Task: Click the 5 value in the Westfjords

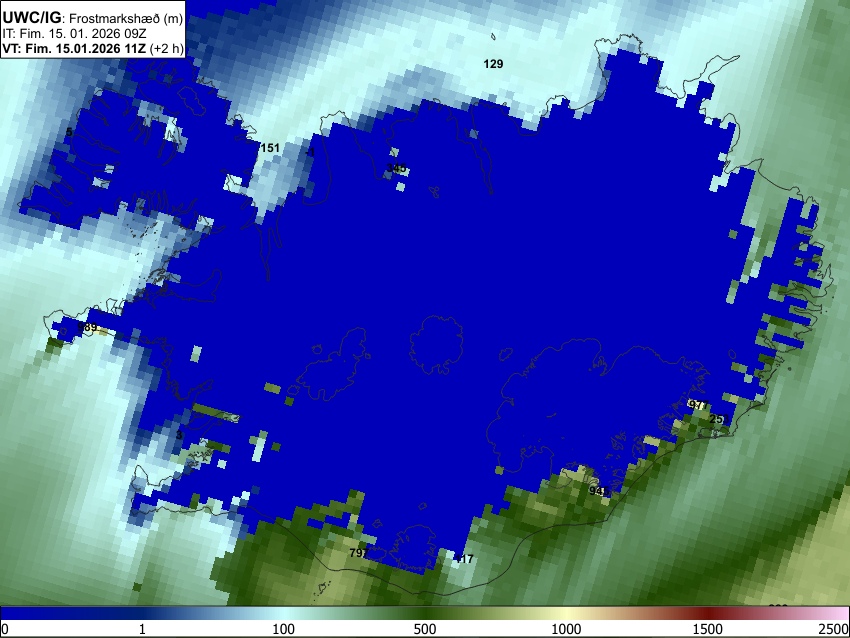Action: click(x=69, y=132)
